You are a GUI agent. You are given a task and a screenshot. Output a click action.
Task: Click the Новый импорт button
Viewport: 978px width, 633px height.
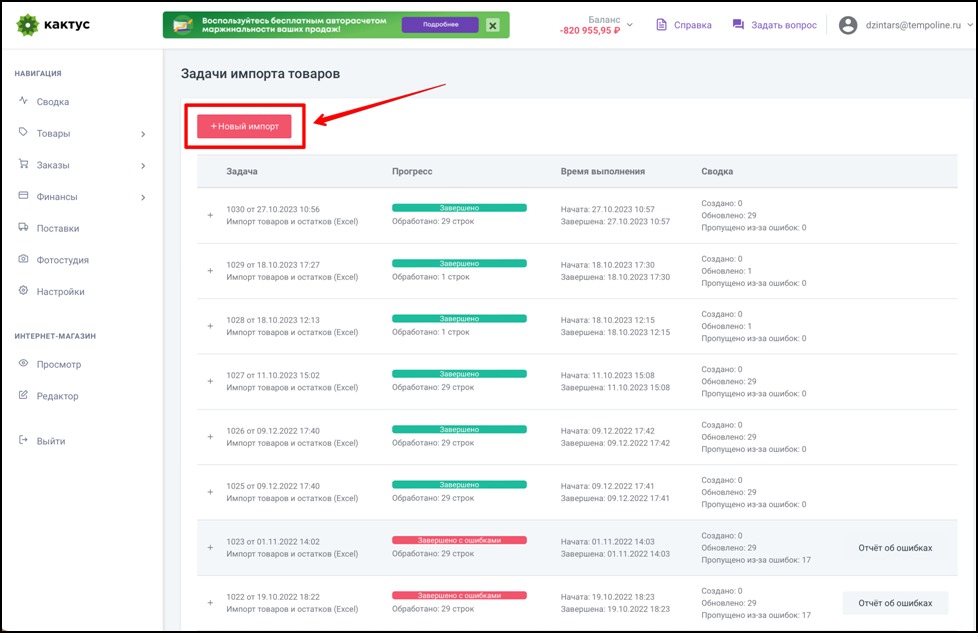(x=244, y=126)
